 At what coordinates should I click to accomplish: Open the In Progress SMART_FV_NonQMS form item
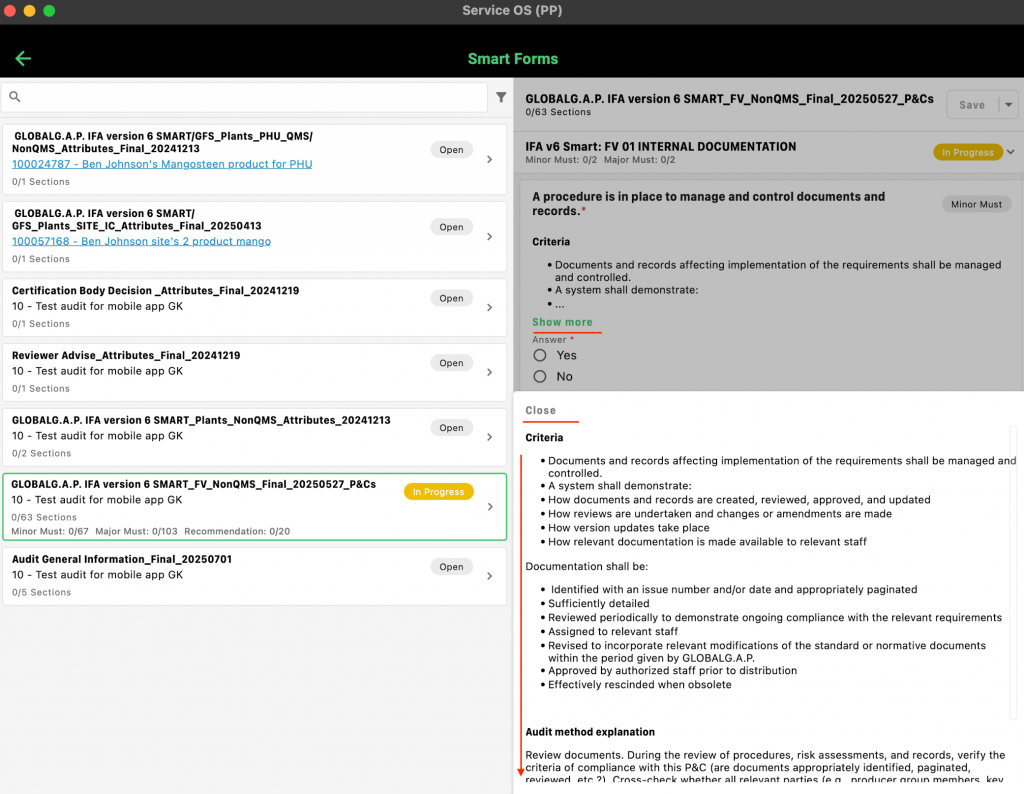point(254,506)
